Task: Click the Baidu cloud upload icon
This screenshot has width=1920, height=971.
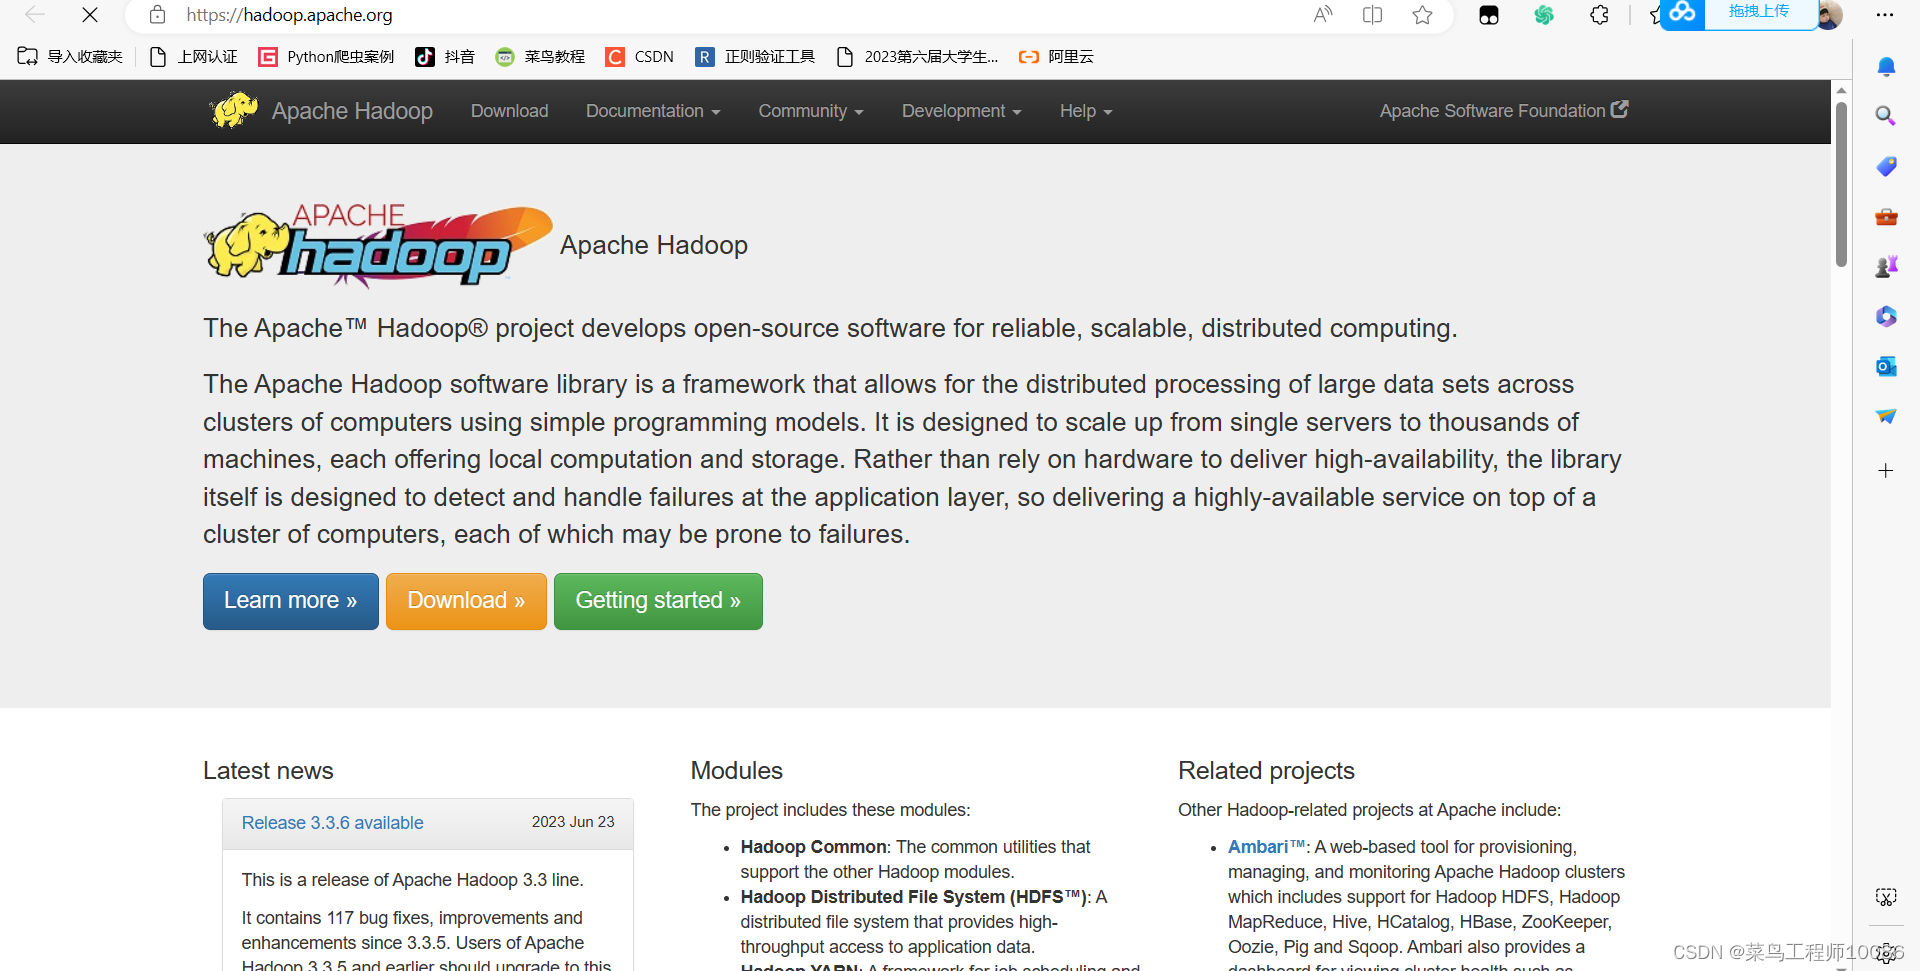Action: tap(1683, 13)
